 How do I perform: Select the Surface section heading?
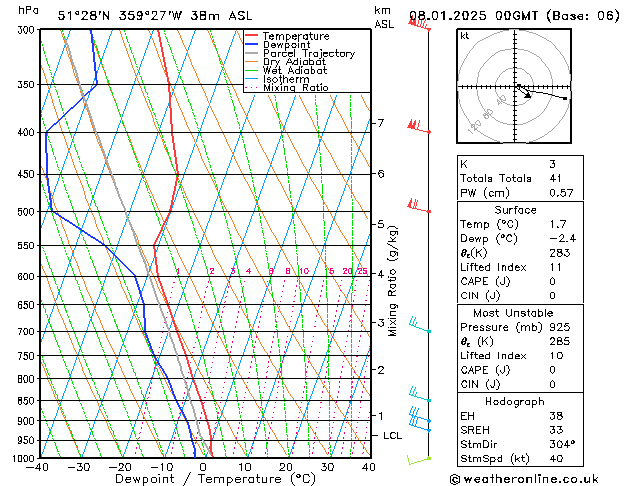coord(516,210)
